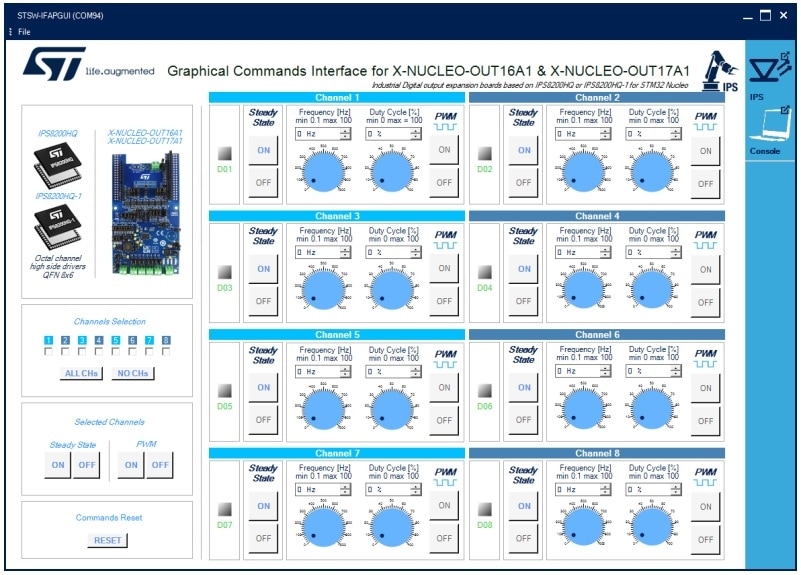Enable the channel 5 selection checkbox

coord(116,352)
